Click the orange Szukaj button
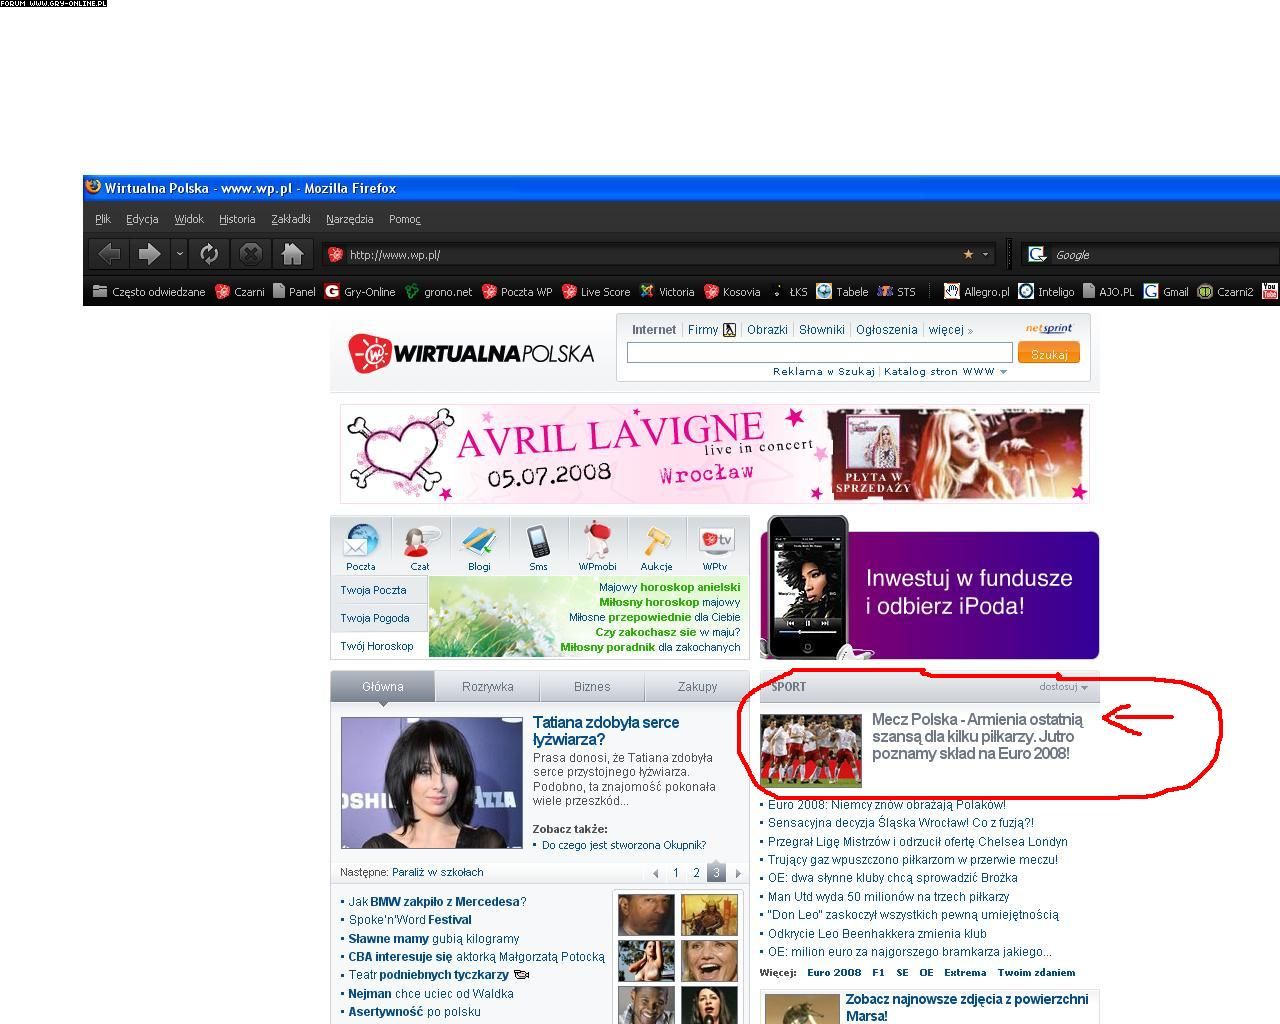Screen dimensions: 1280x1024 [x=1049, y=353]
